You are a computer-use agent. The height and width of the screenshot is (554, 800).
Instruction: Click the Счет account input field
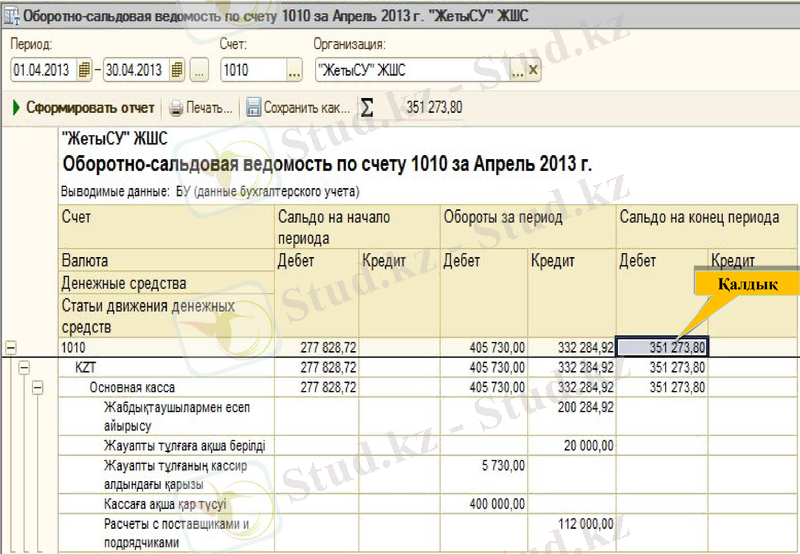[251, 70]
